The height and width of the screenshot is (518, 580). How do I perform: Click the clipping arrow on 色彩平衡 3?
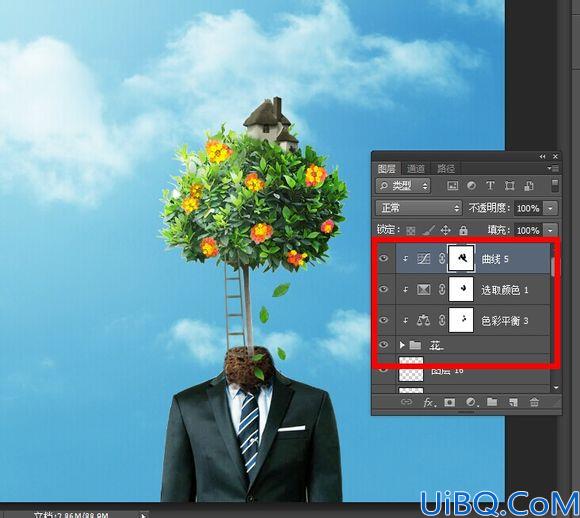pos(405,320)
